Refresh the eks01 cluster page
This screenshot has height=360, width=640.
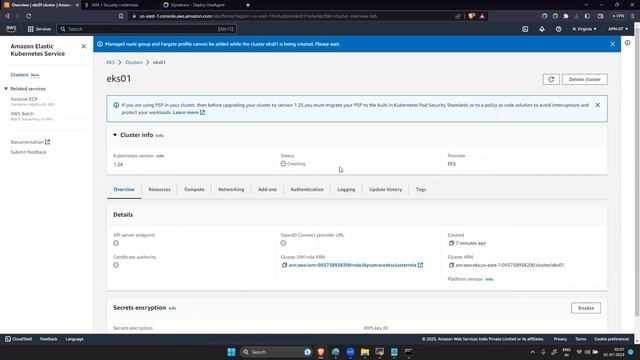[x=551, y=79]
